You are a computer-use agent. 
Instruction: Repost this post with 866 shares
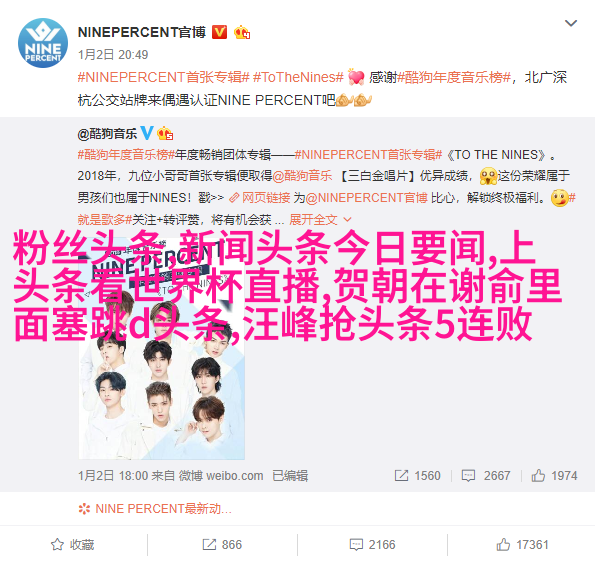click(222, 545)
